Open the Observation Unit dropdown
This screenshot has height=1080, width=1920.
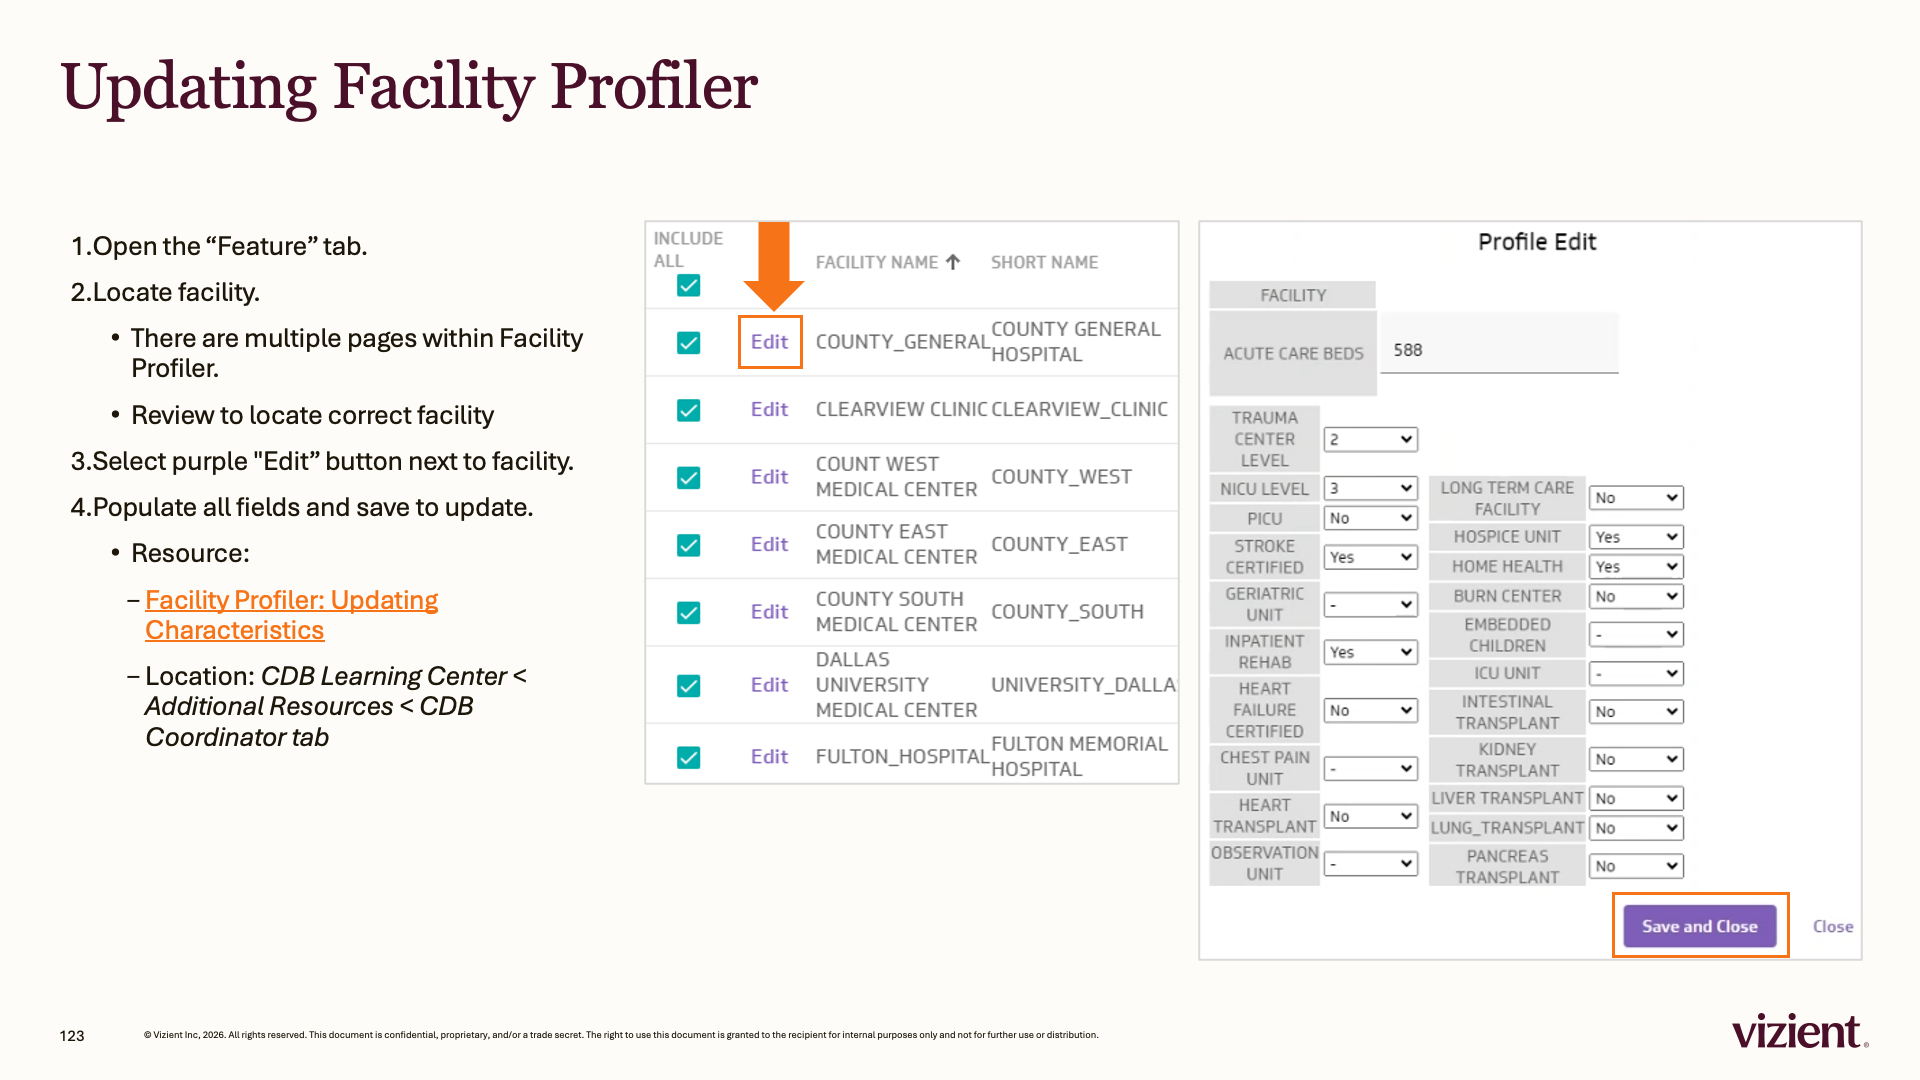coord(1370,864)
